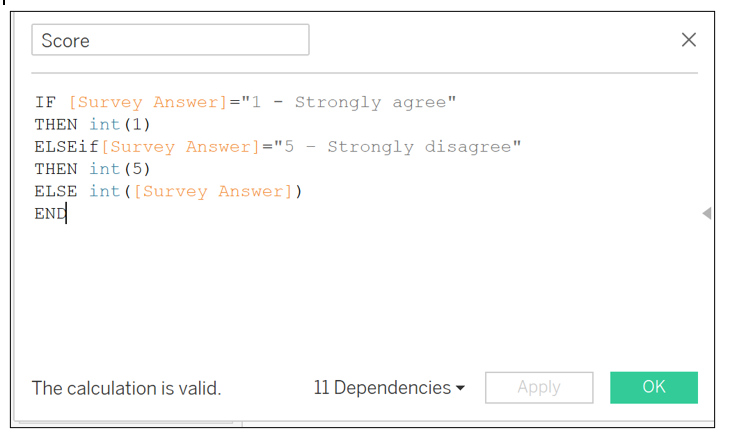Place cursor at the END keyword
733x444 pixels.
50,213
